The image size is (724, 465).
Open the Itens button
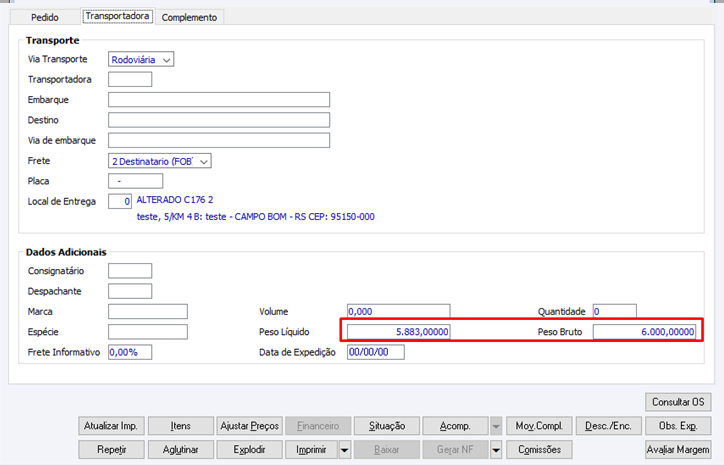tap(181, 426)
